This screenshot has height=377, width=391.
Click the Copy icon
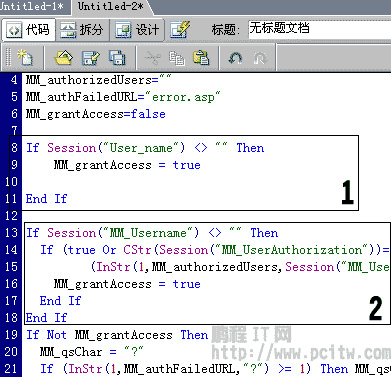177,58
